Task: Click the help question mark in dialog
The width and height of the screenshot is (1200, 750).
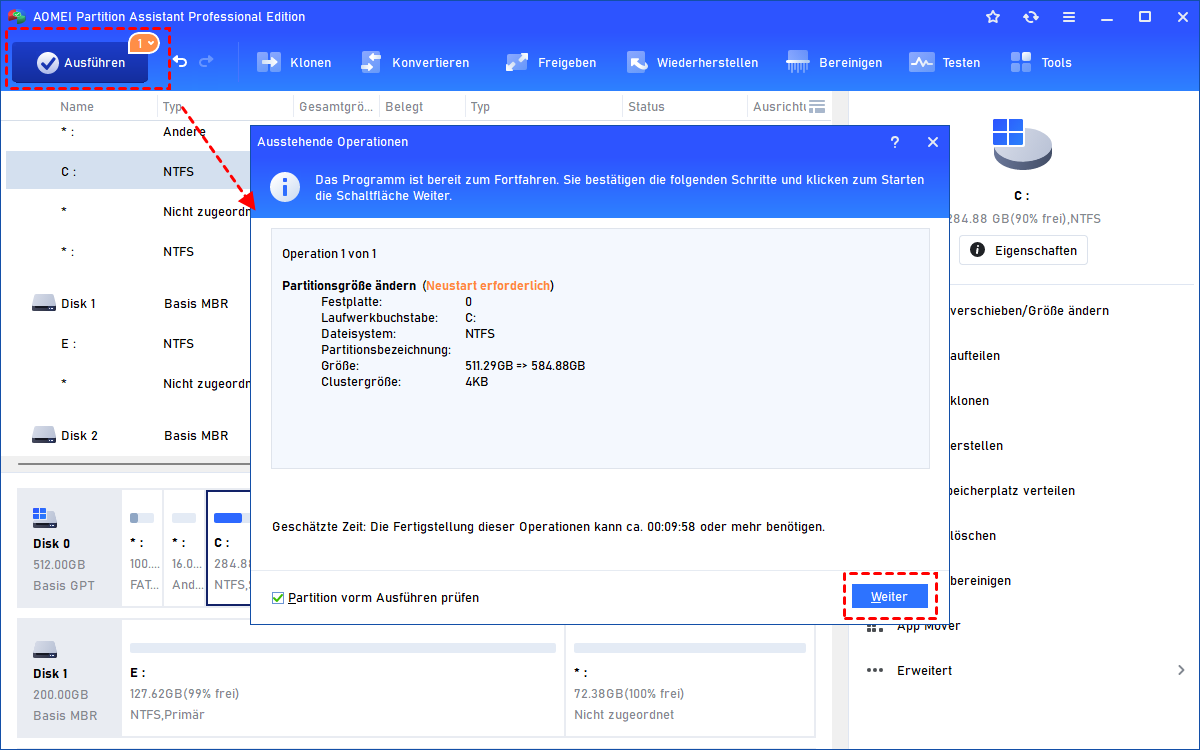Action: pos(895,142)
